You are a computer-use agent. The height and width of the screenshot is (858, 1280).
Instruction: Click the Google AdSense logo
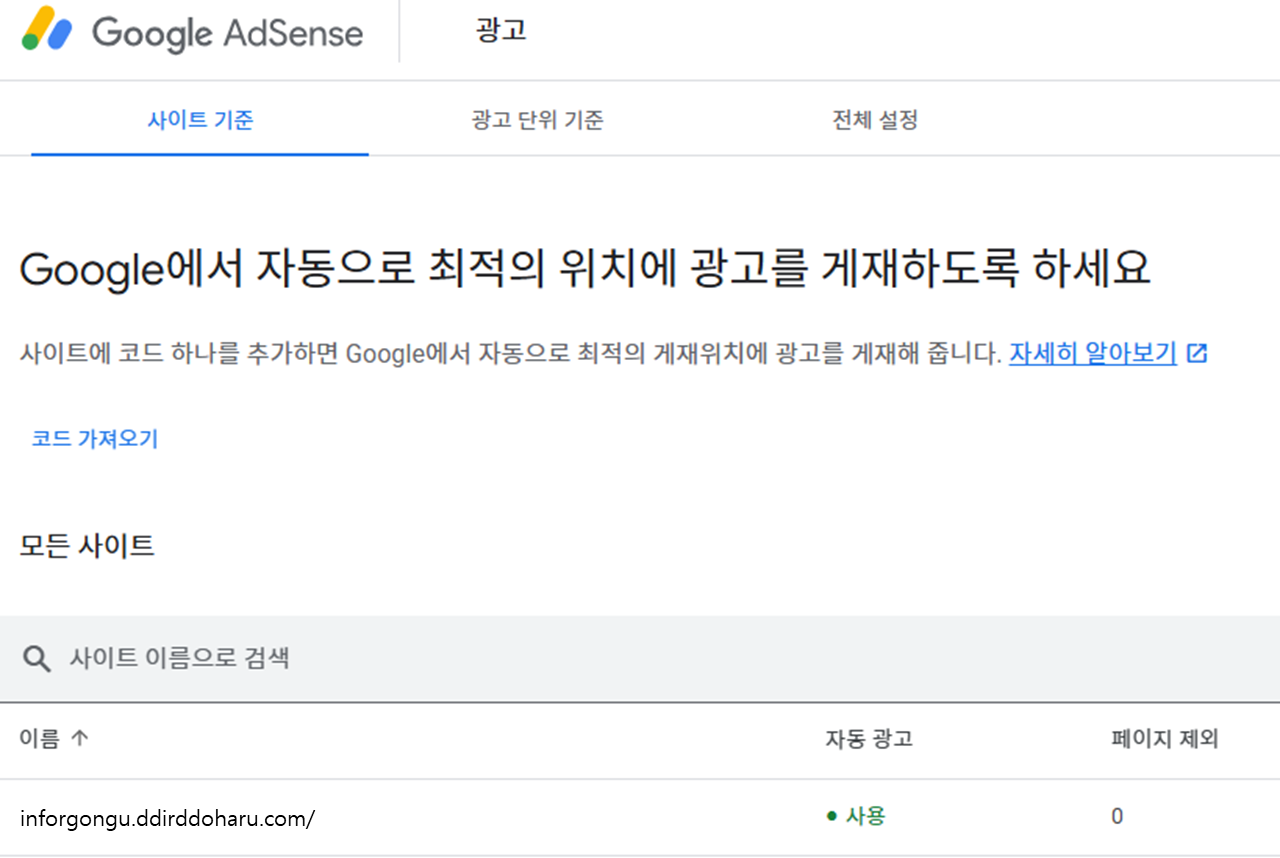pyautogui.click(x=190, y=33)
